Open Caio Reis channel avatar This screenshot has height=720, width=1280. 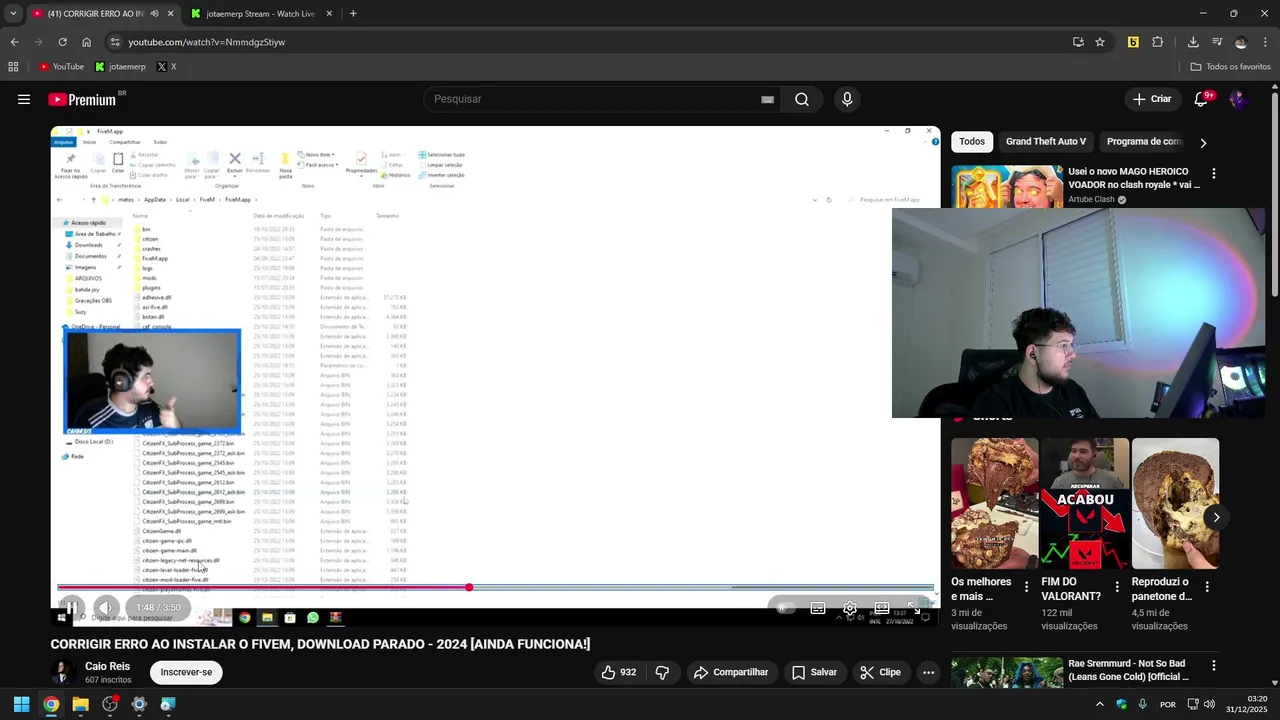click(62, 672)
